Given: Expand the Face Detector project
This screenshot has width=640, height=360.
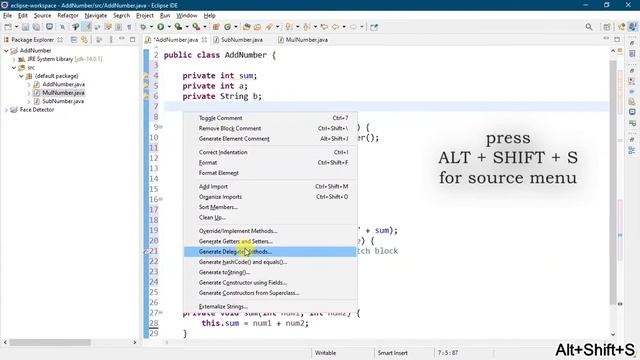Looking at the screenshot, I should click(x=6, y=110).
